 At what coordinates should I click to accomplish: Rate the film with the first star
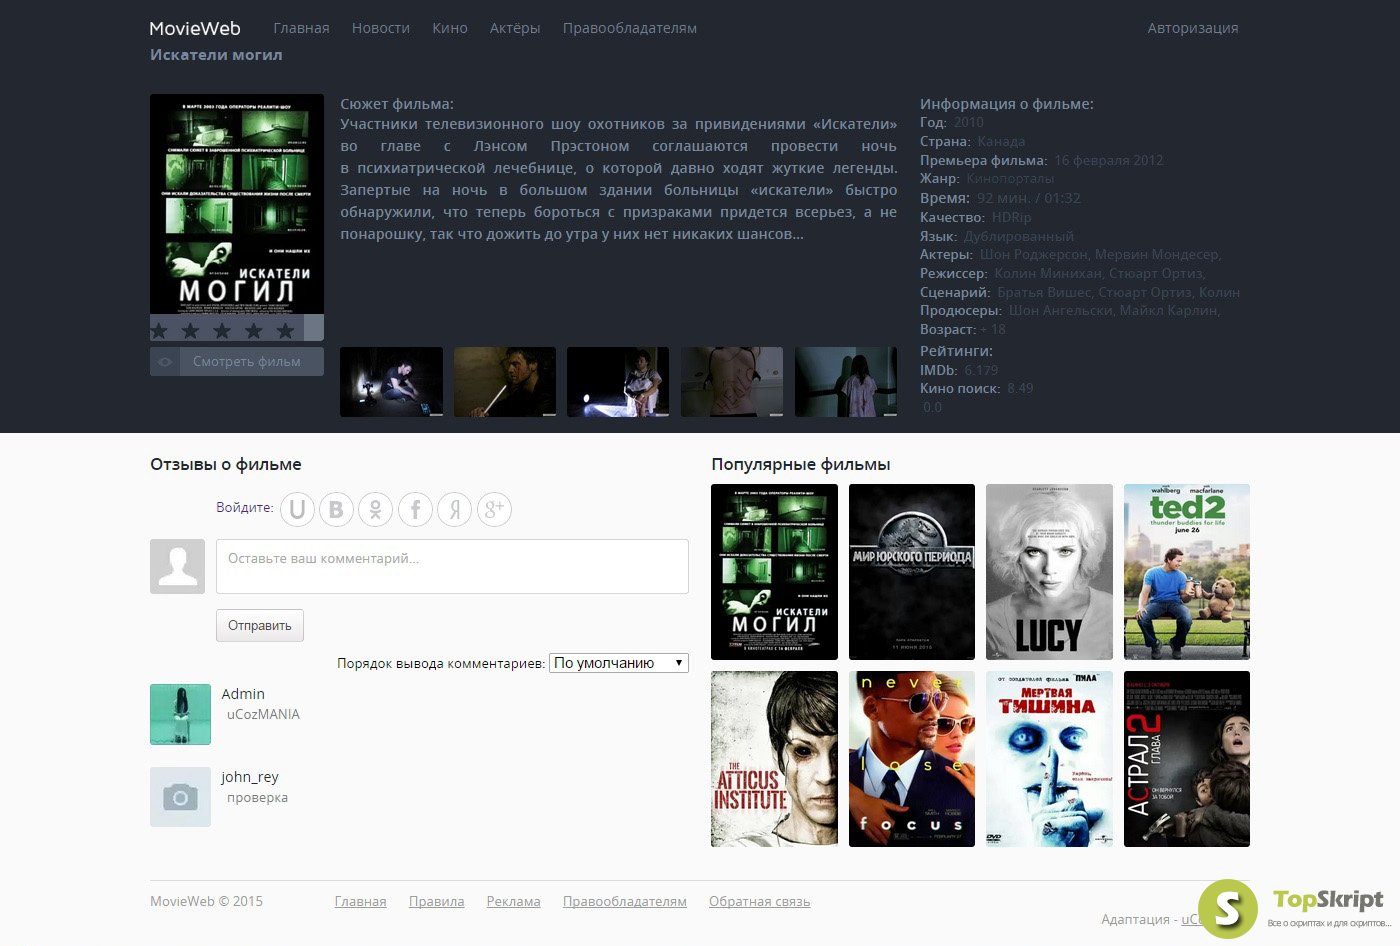click(159, 330)
